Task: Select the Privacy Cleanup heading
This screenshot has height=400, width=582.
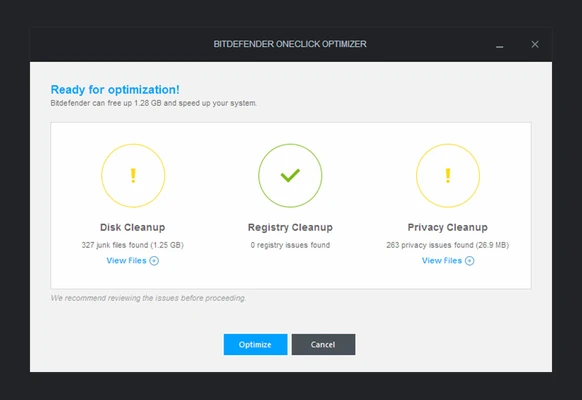Action: click(x=448, y=227)
